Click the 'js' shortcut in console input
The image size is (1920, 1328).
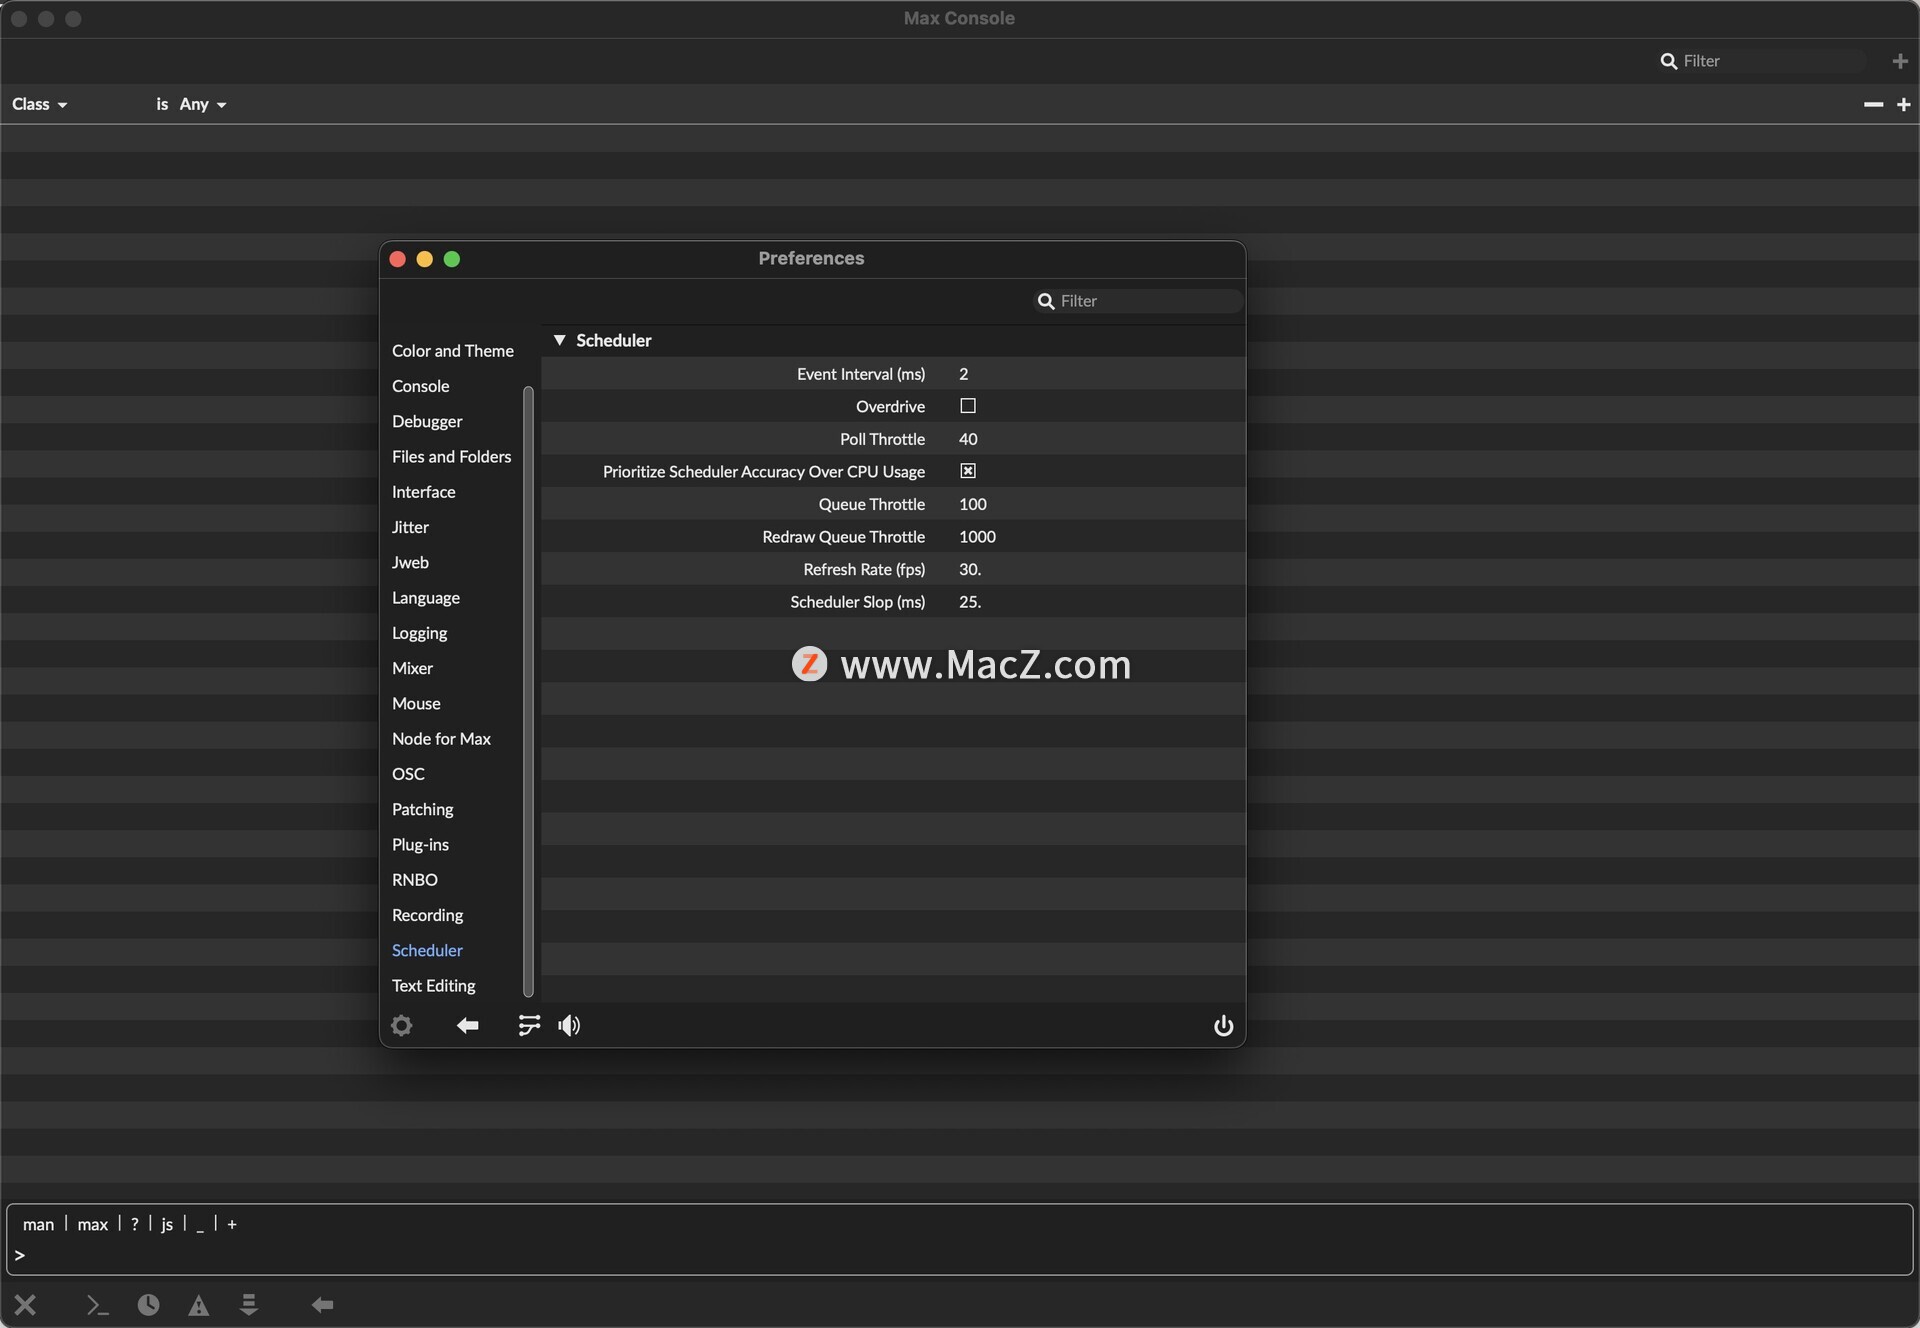coord(167,1224)
